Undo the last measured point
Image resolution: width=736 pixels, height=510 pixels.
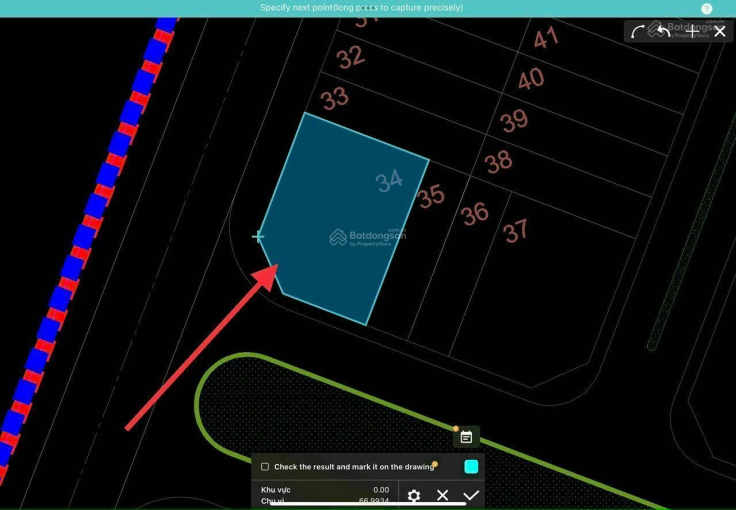(662, 31)
